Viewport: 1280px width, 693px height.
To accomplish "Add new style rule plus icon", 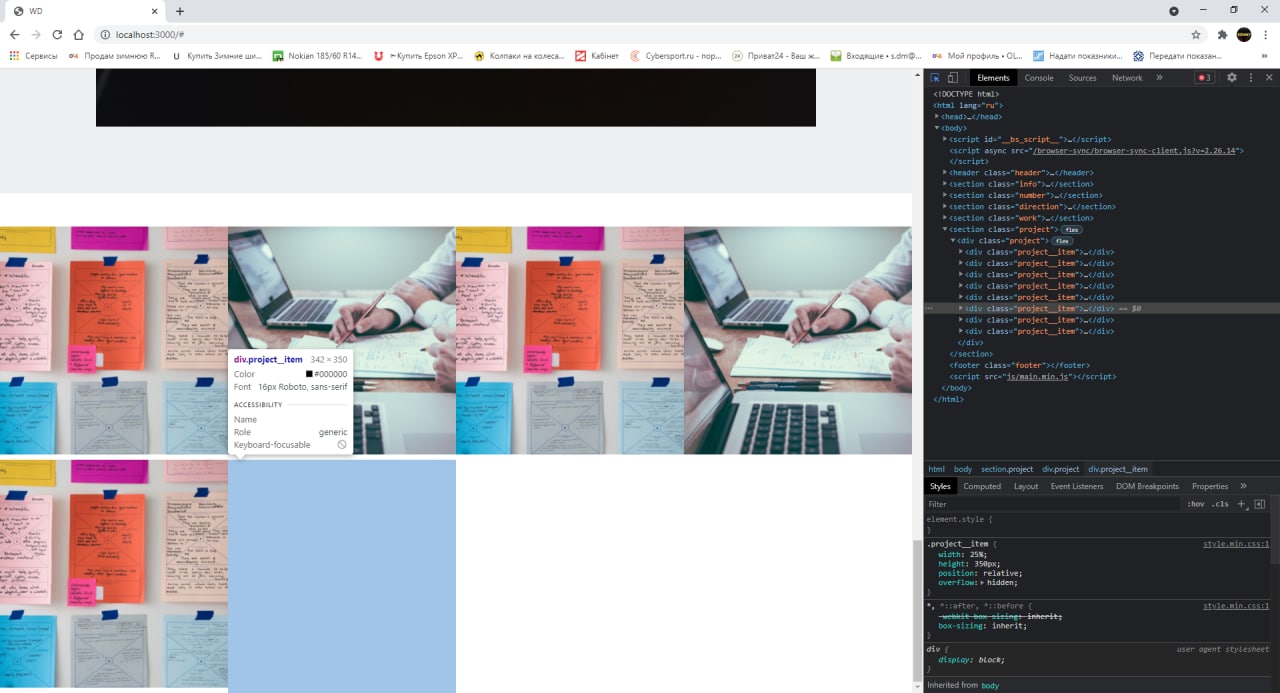I will (x=1242, y=504).
